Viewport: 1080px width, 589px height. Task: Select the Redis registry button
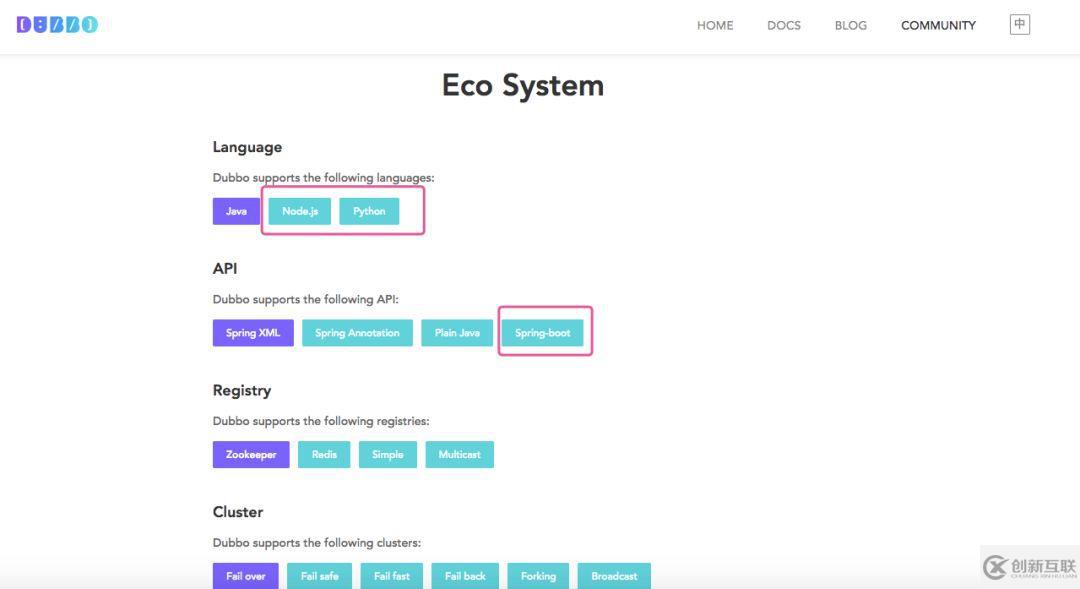(x=324, y=455)
